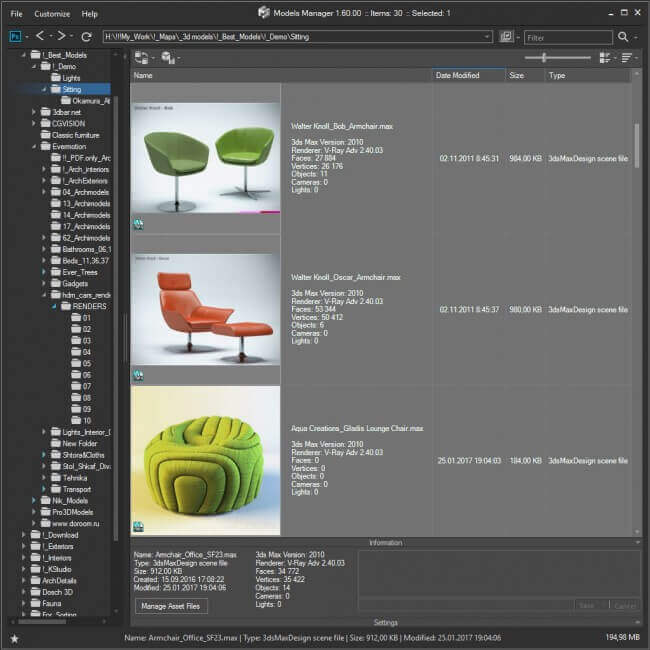Sort by the Date Modified column header

coord(468,75)
